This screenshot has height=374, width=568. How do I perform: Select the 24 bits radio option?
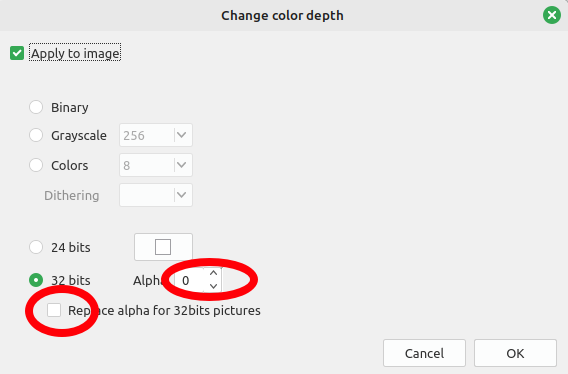(36, 247)
